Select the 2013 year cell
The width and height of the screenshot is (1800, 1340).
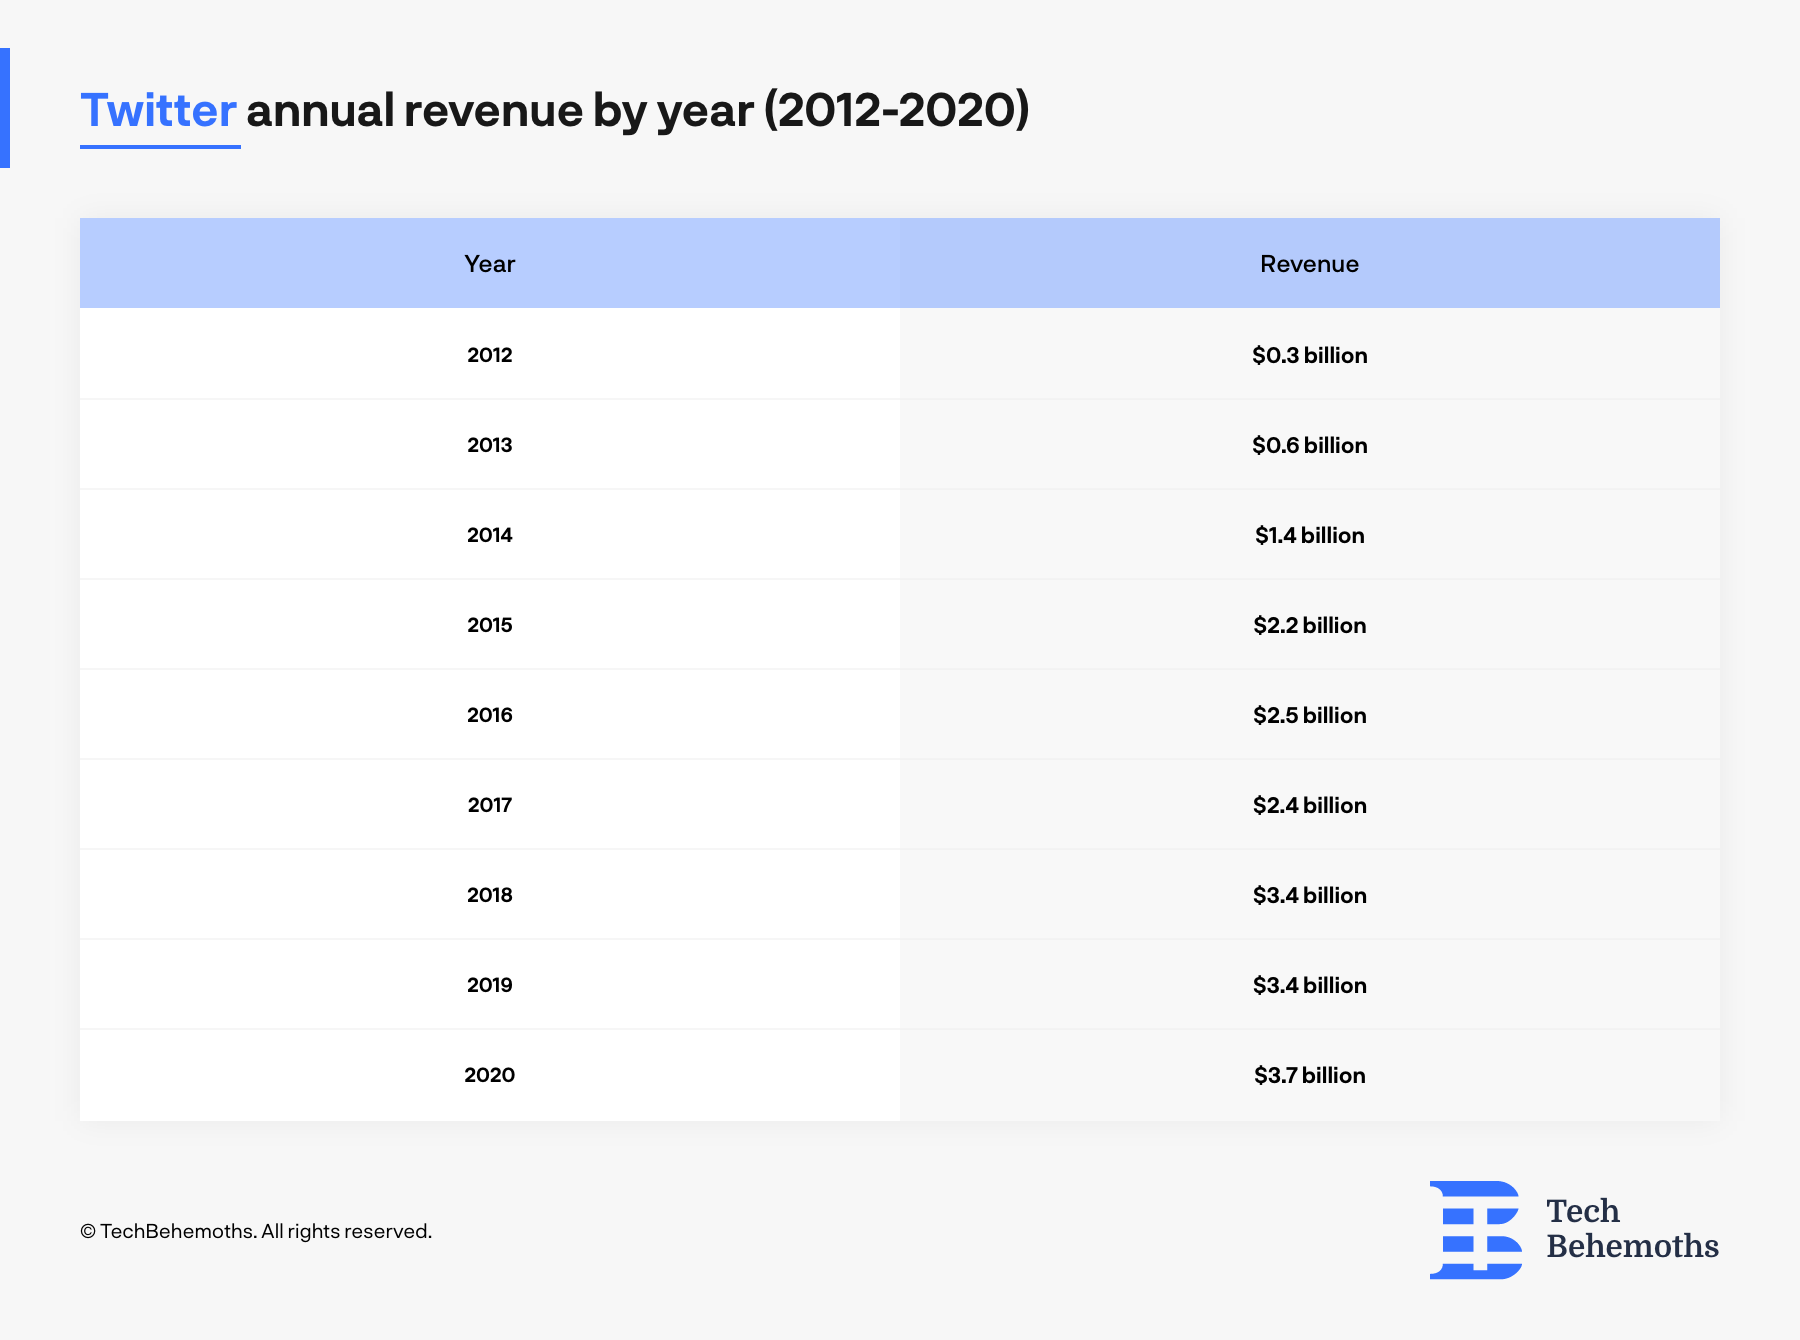(x=490, y=445)
